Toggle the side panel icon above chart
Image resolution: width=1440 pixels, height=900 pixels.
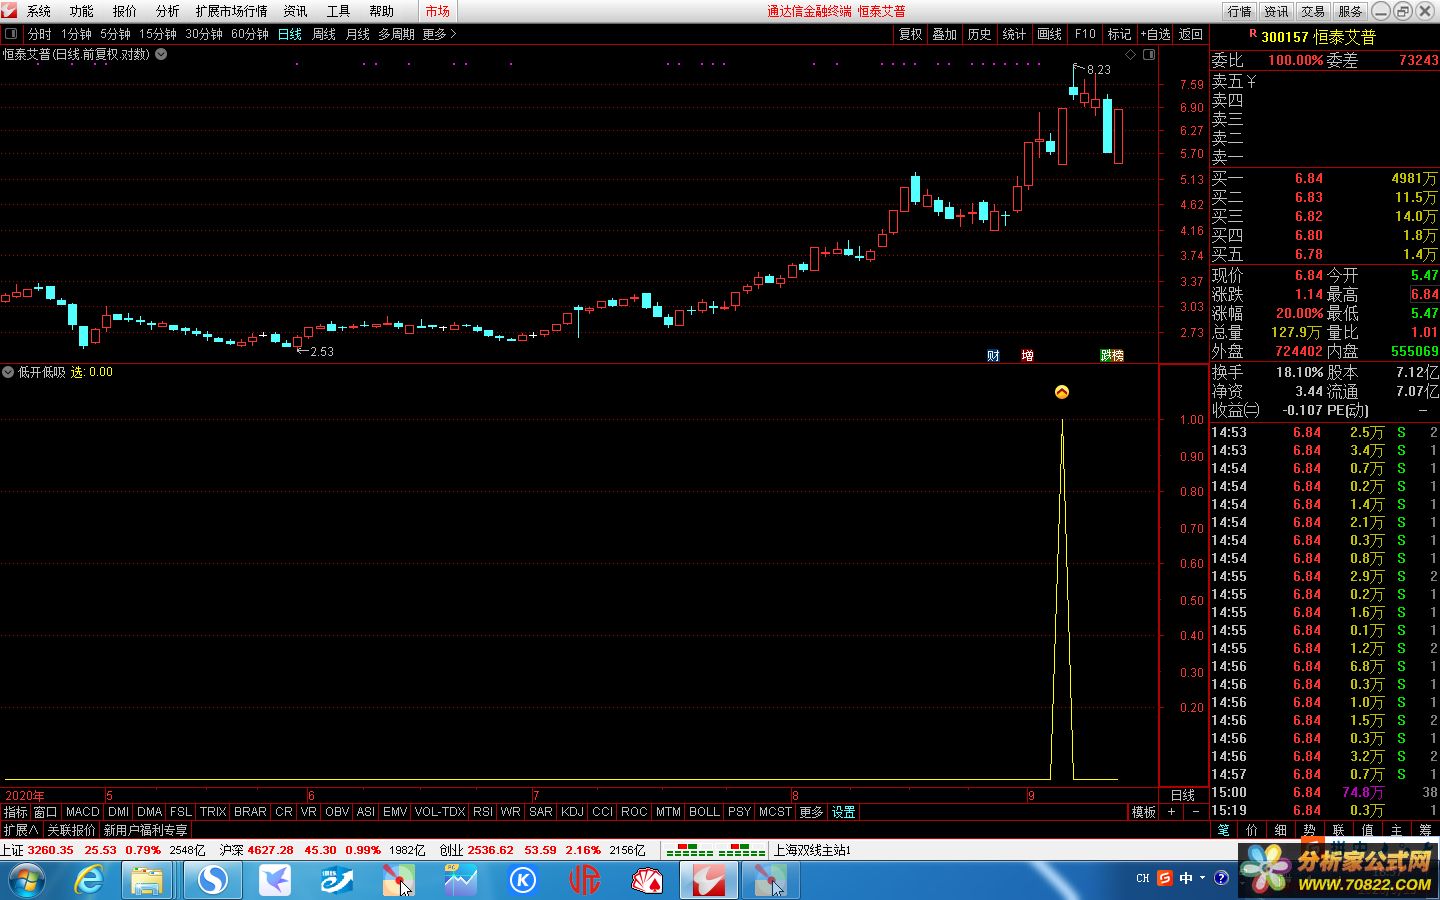click(1149, 55)
